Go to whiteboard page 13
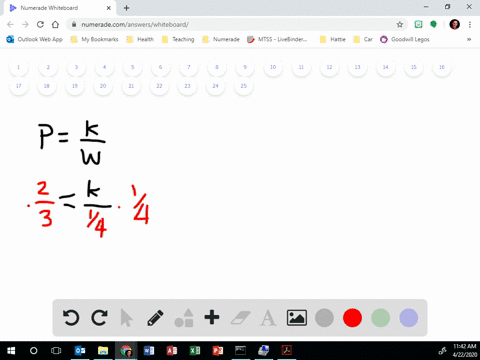Image resolution: width=480 pixels, height=360 pixels. pyautogui.click(x=357, y=67)
